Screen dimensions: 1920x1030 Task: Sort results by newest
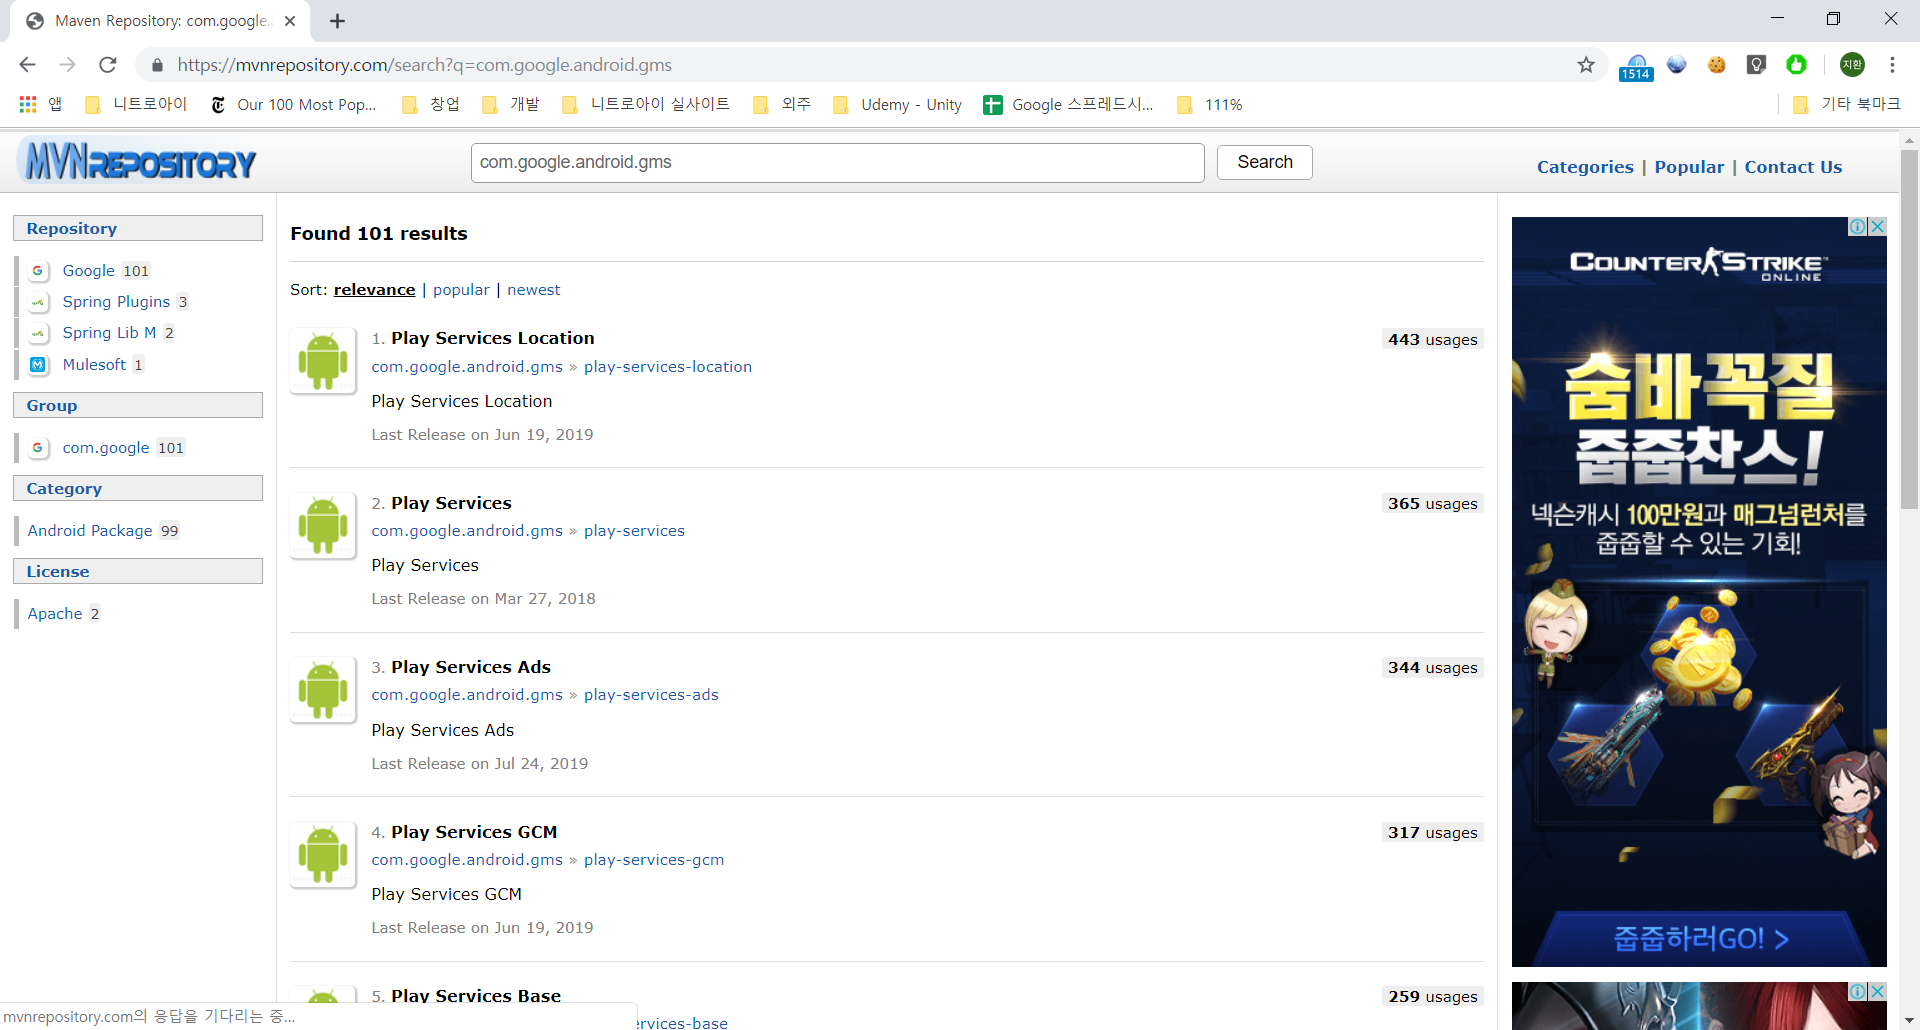pyautogui.click(x=533, y=290)
